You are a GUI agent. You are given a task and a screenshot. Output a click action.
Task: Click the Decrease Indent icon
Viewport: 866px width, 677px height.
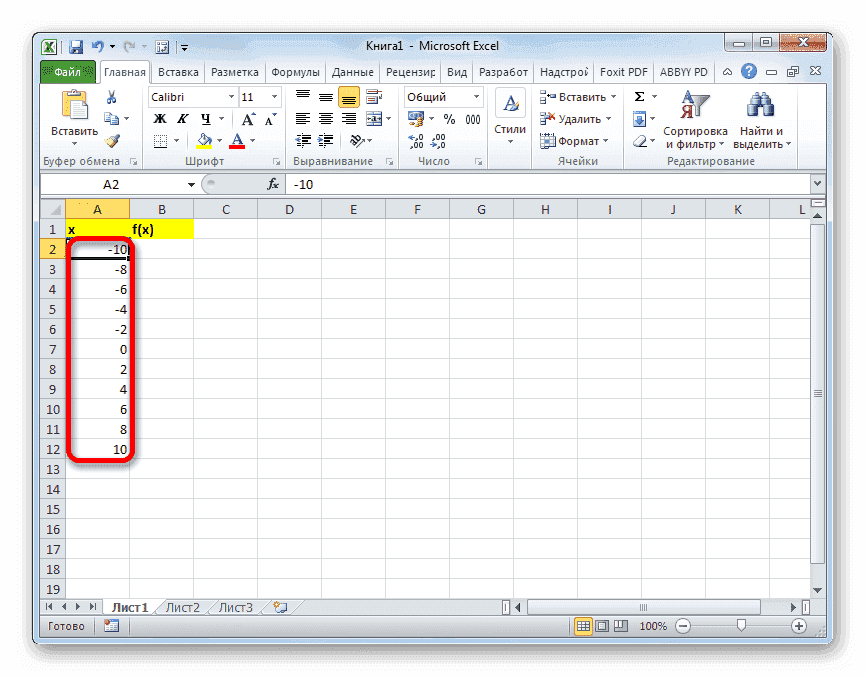coord(303,140)
